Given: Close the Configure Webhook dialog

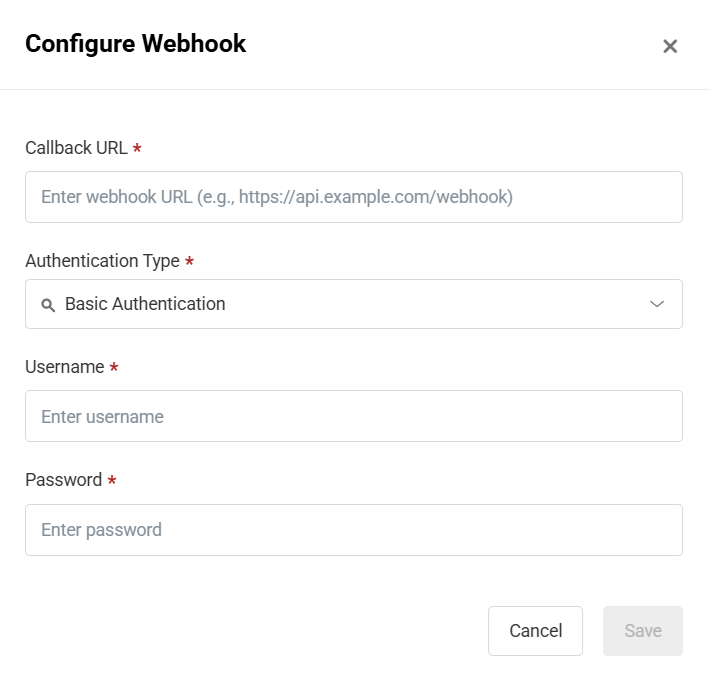Looking at the screenshot, I should 670,46.
